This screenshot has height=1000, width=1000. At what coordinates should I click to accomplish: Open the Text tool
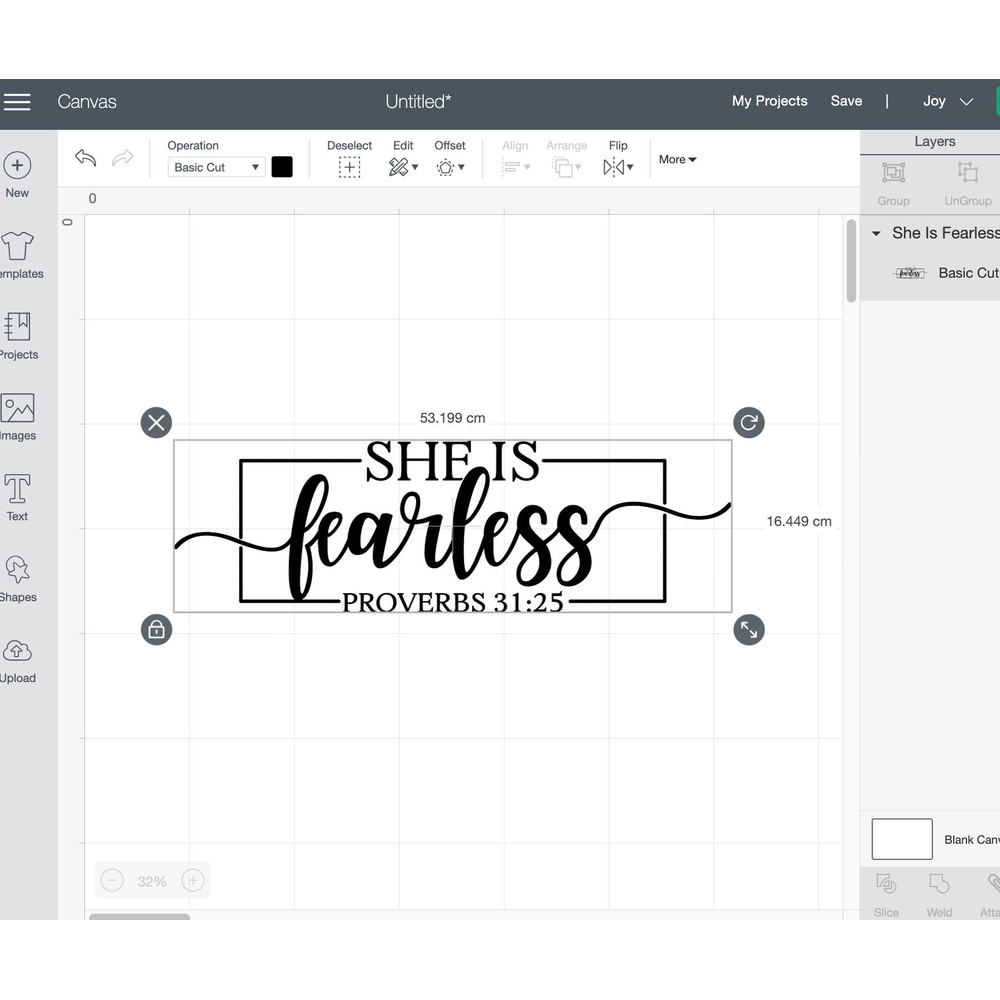[x=18, y=497]
